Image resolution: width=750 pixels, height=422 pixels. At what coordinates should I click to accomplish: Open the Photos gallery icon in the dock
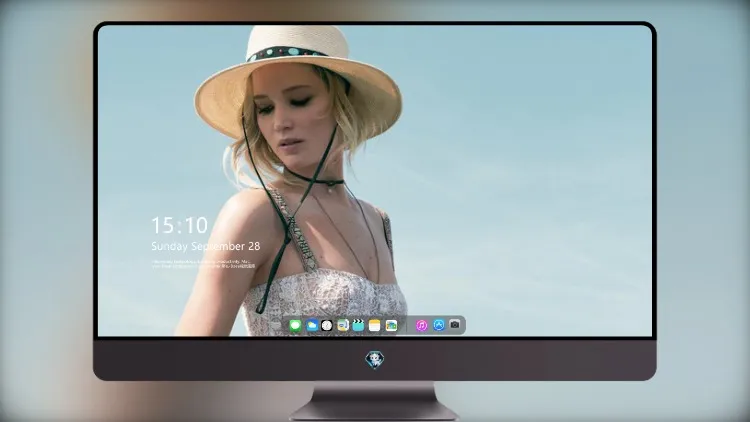coord(391,326)
